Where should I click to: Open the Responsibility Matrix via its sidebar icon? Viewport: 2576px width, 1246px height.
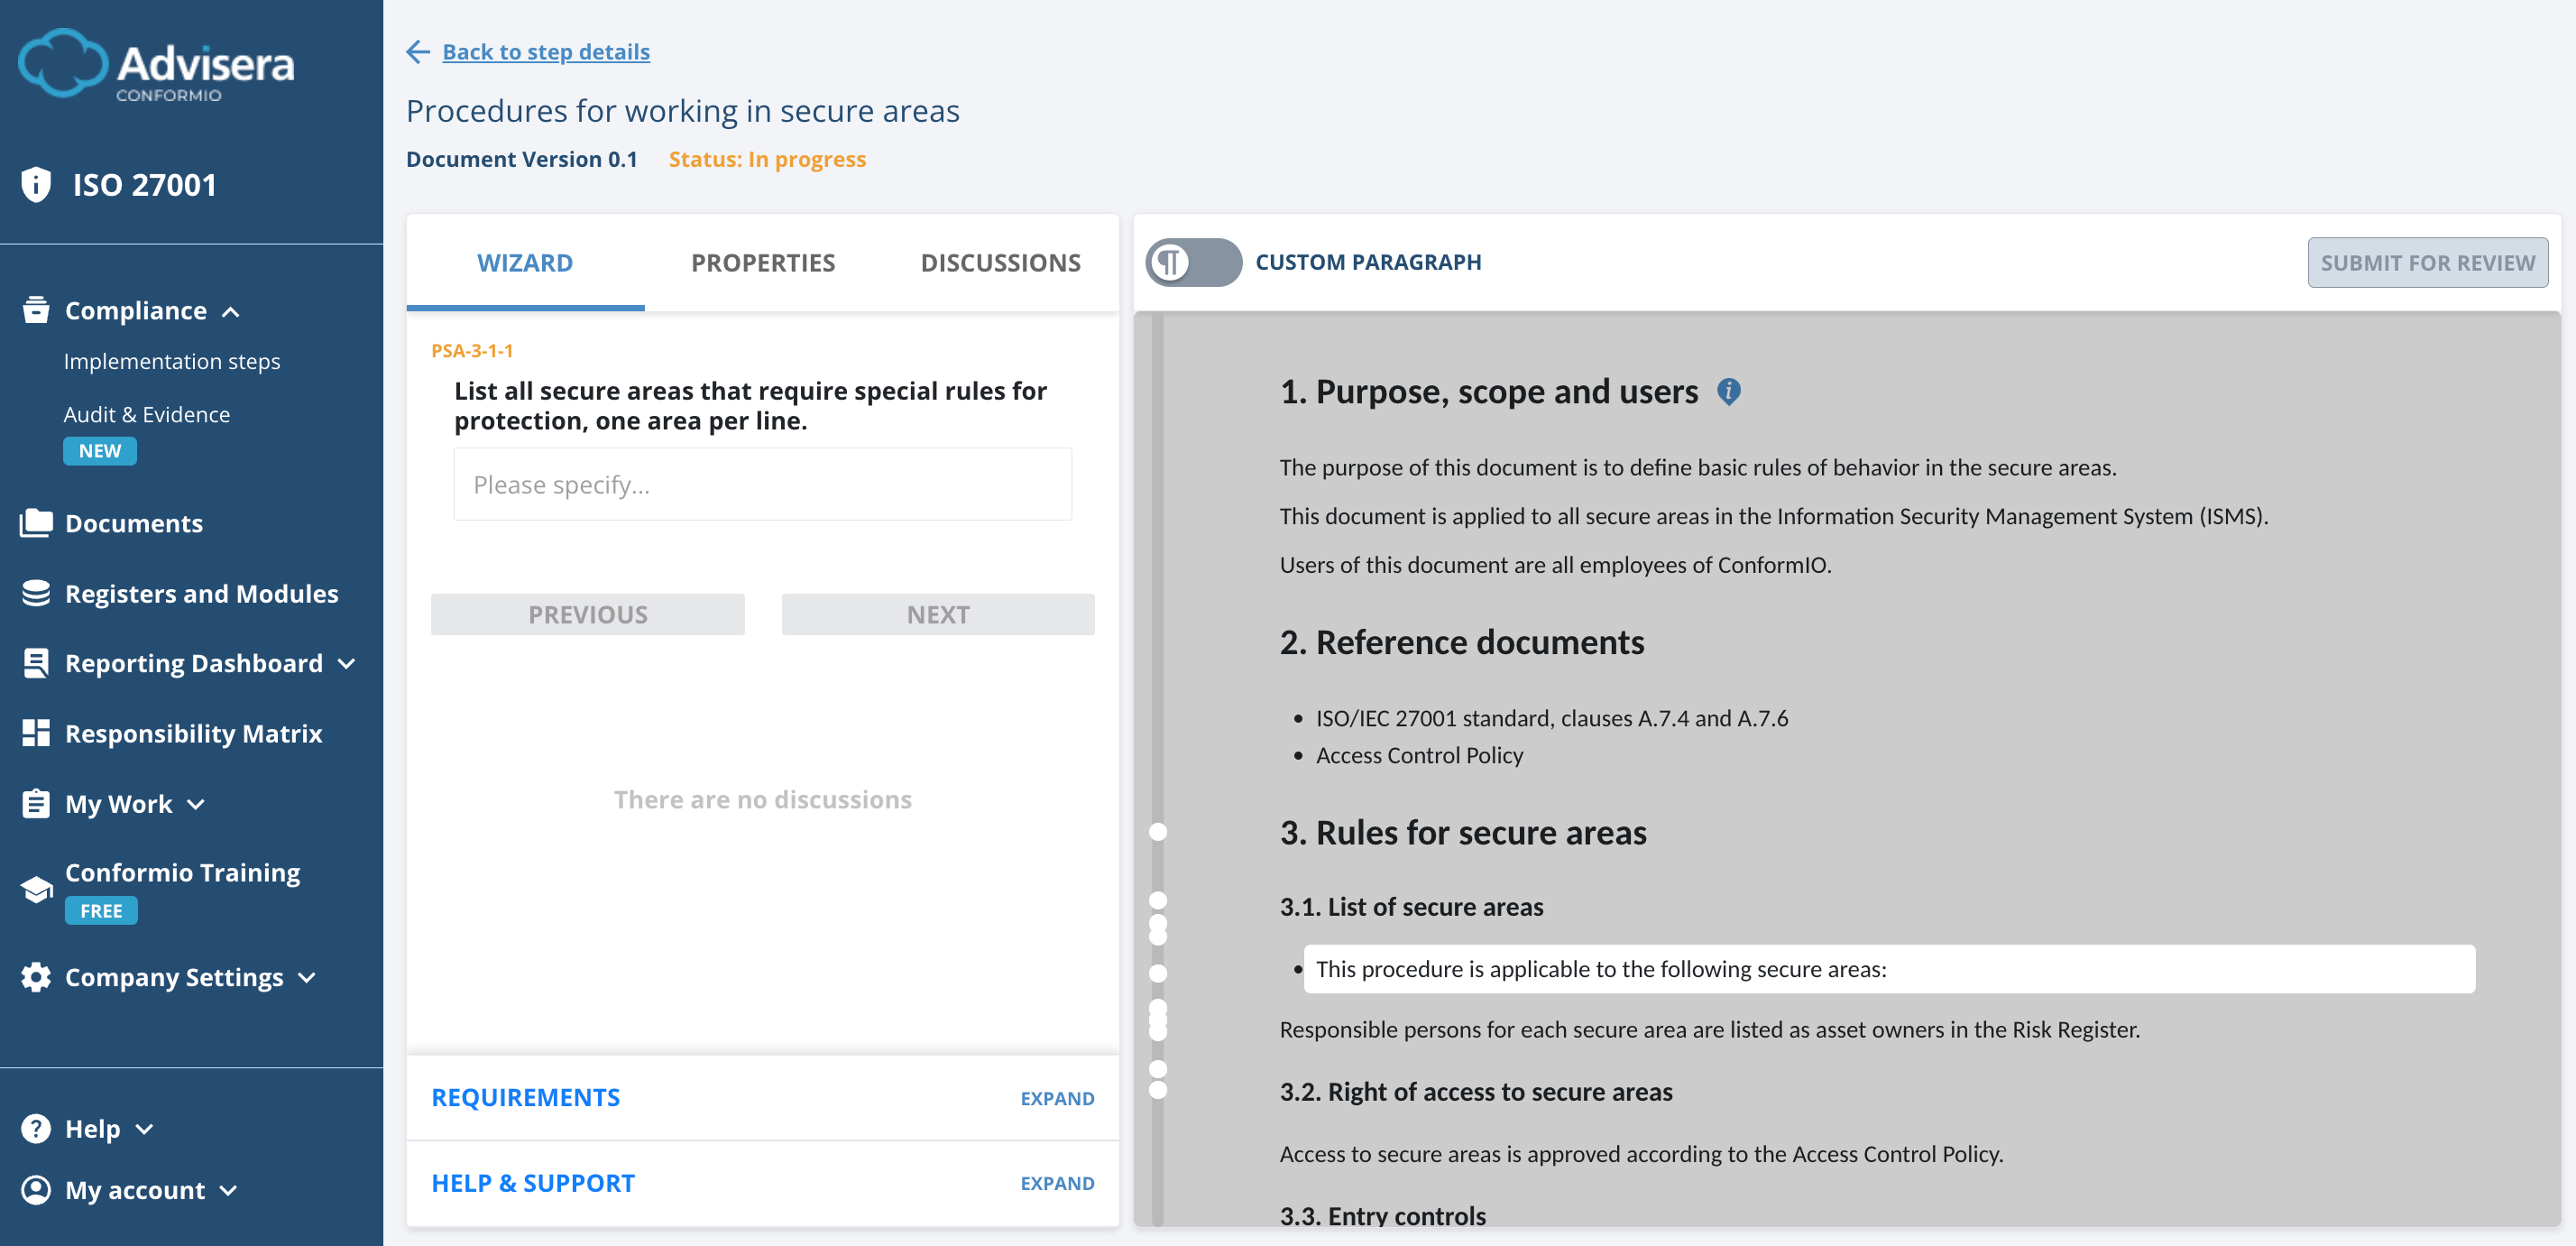[x=36, y=733]
